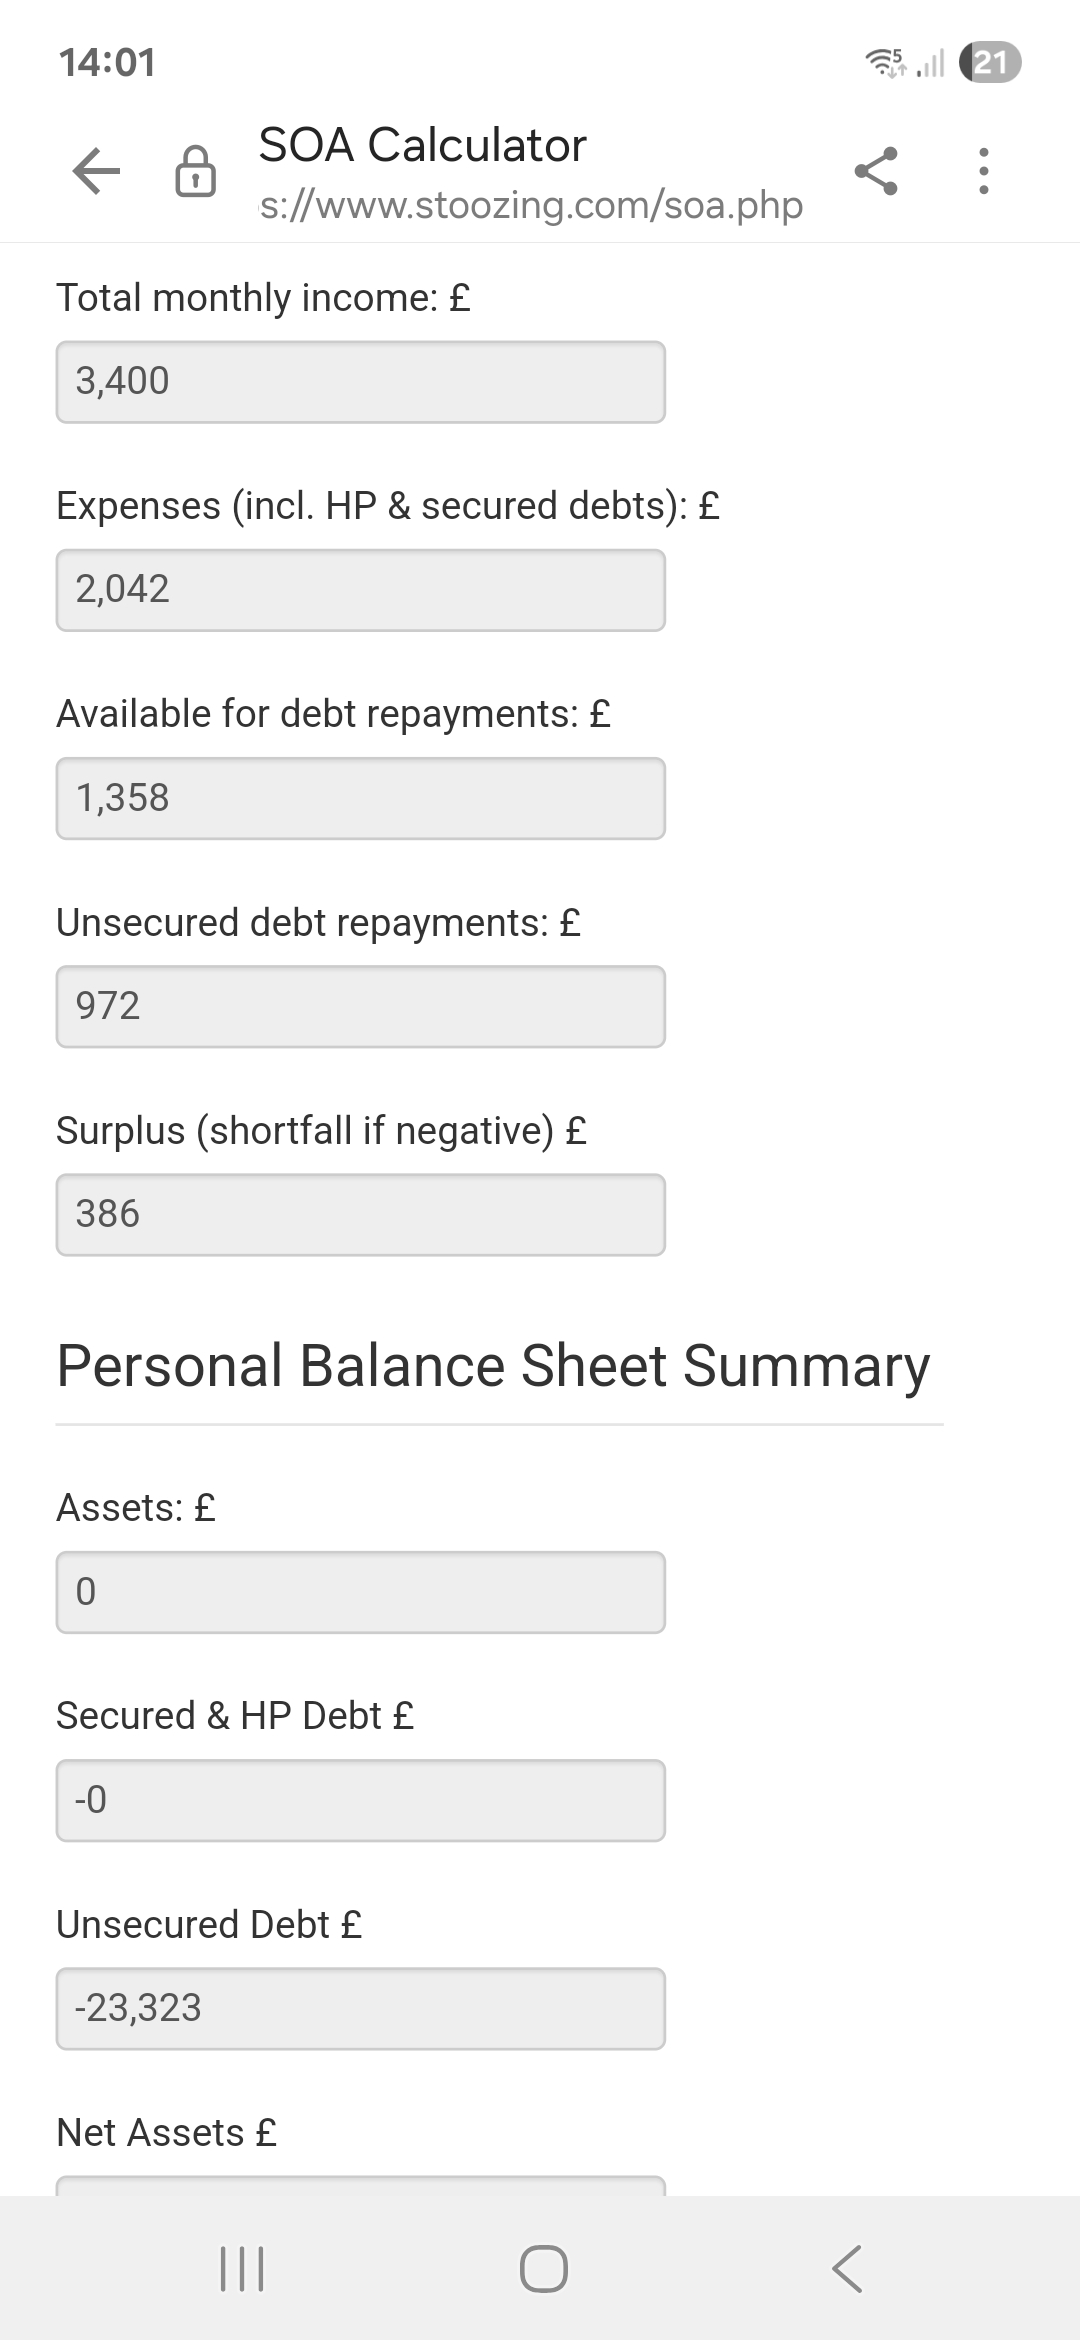Tap the SOA Calculator page title
This screenshot has height=2340, width=1080.
click(422, 145)
